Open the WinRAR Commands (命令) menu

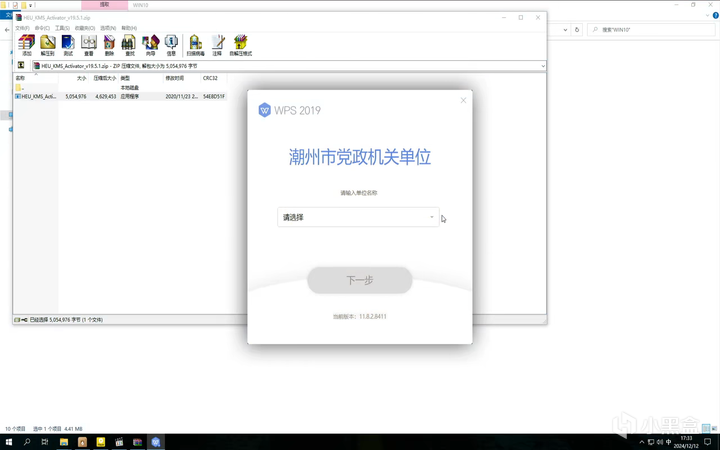pos(42,28)
